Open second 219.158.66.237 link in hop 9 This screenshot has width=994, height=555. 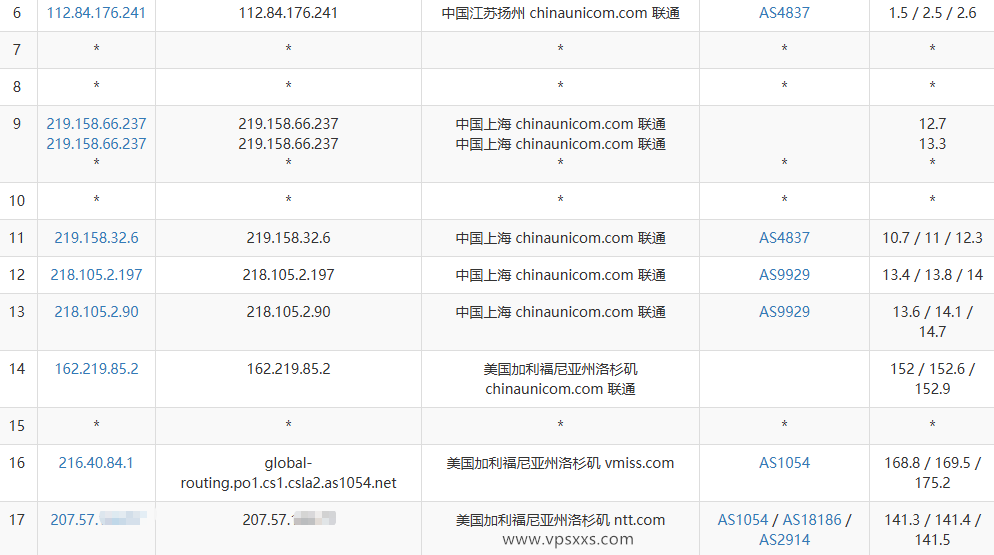click(x=96, y=144)
